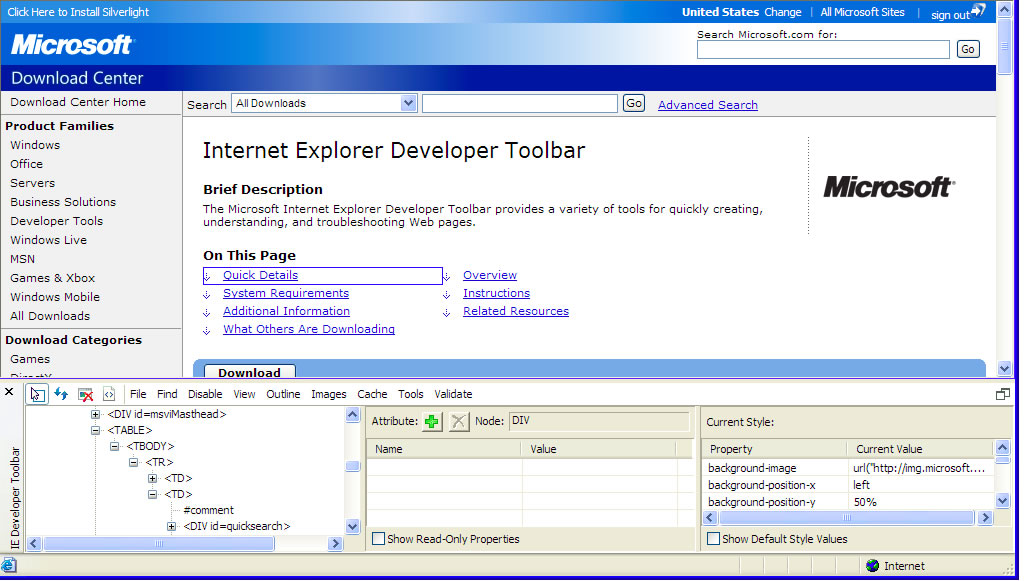Image resolution: width=1024 pixels, height=581 pixels.
Task: Click the arrow icon beside Related Resources
Action: click(447, 313)
